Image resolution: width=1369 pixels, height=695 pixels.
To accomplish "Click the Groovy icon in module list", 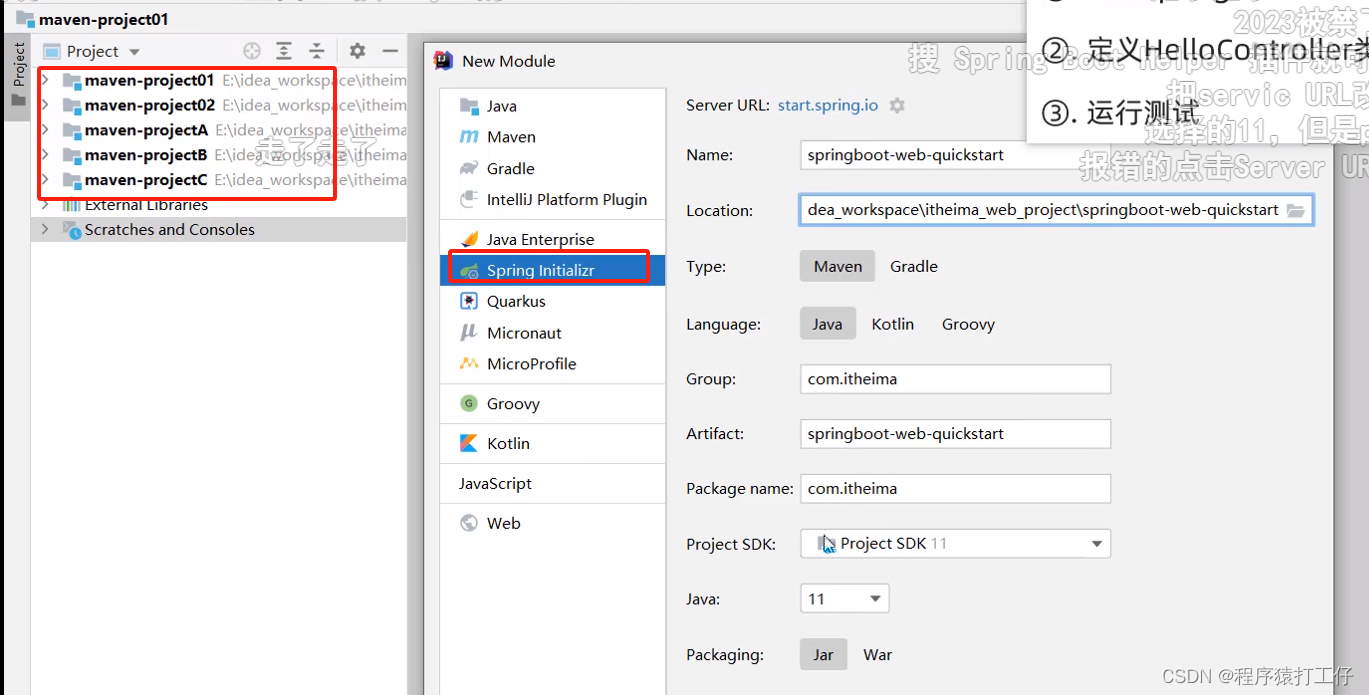I will tap(468, 403).
